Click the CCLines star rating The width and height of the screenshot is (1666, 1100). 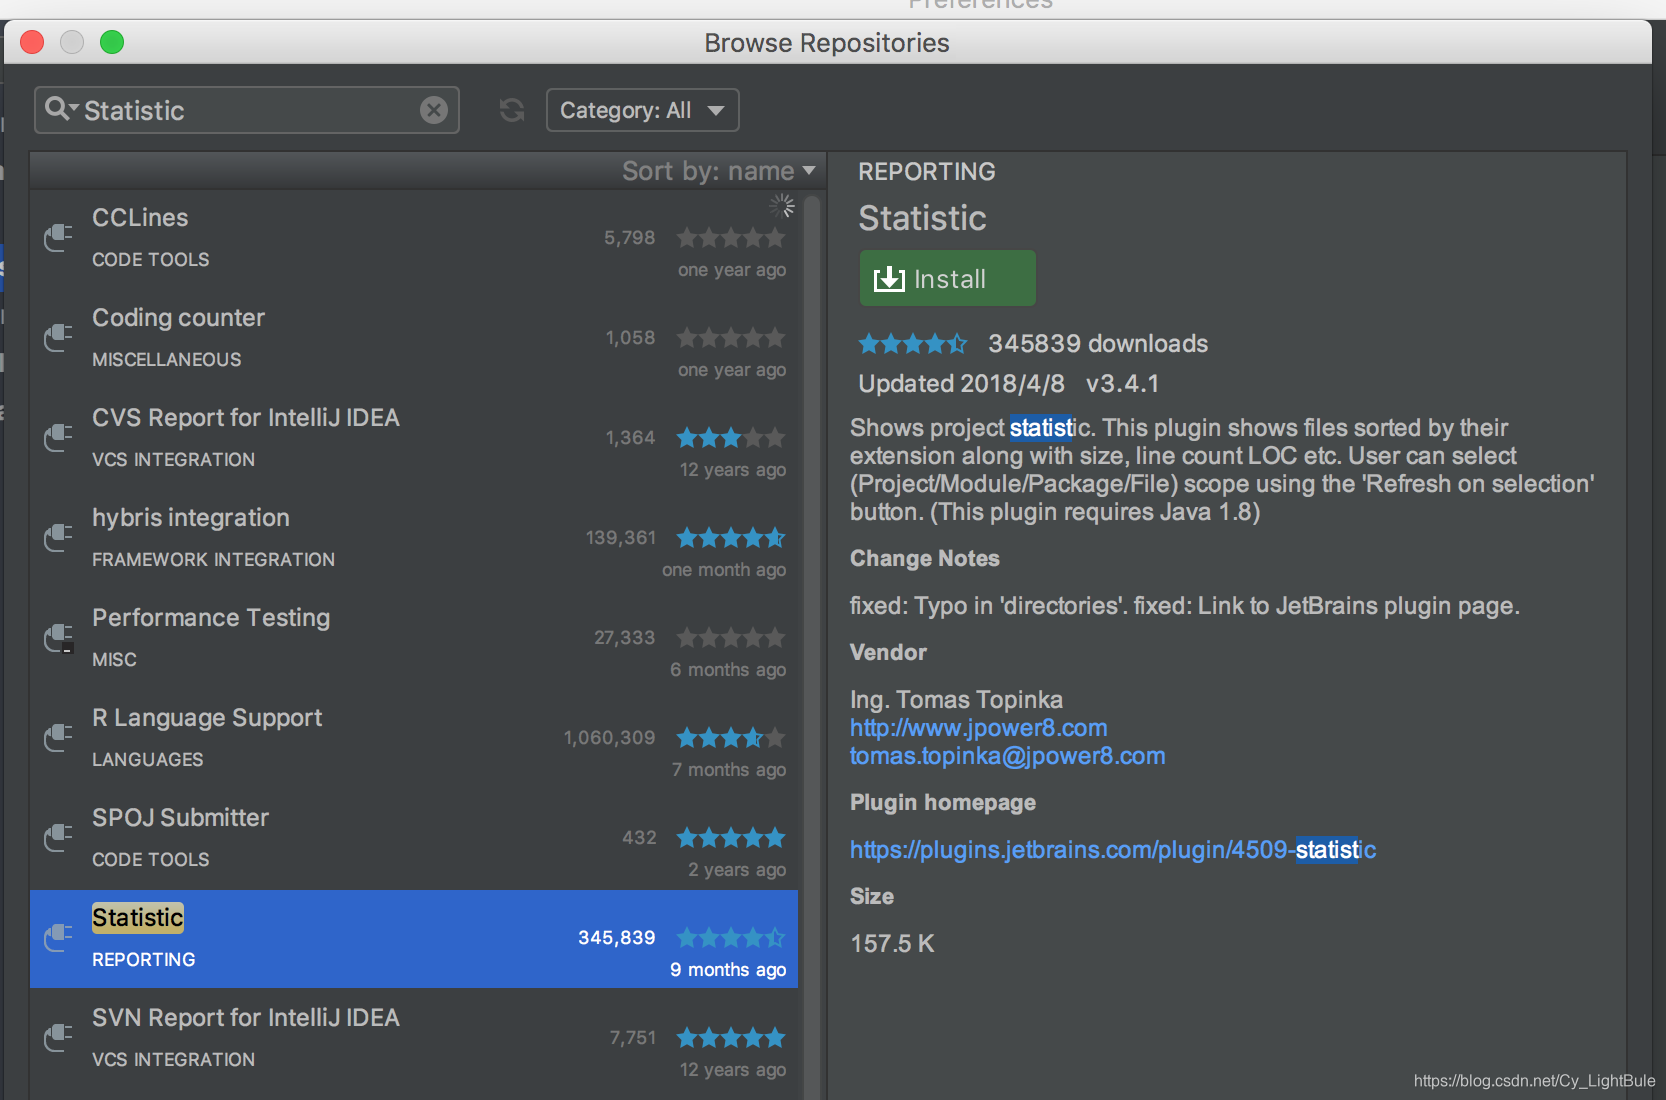point(731,238)
